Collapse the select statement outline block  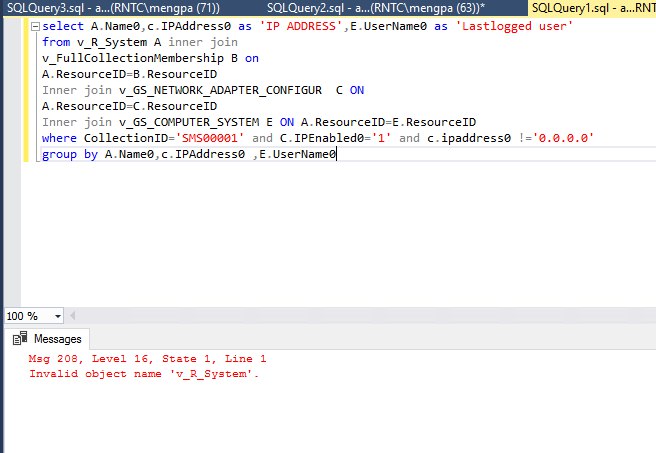click(x=36, y=27)
